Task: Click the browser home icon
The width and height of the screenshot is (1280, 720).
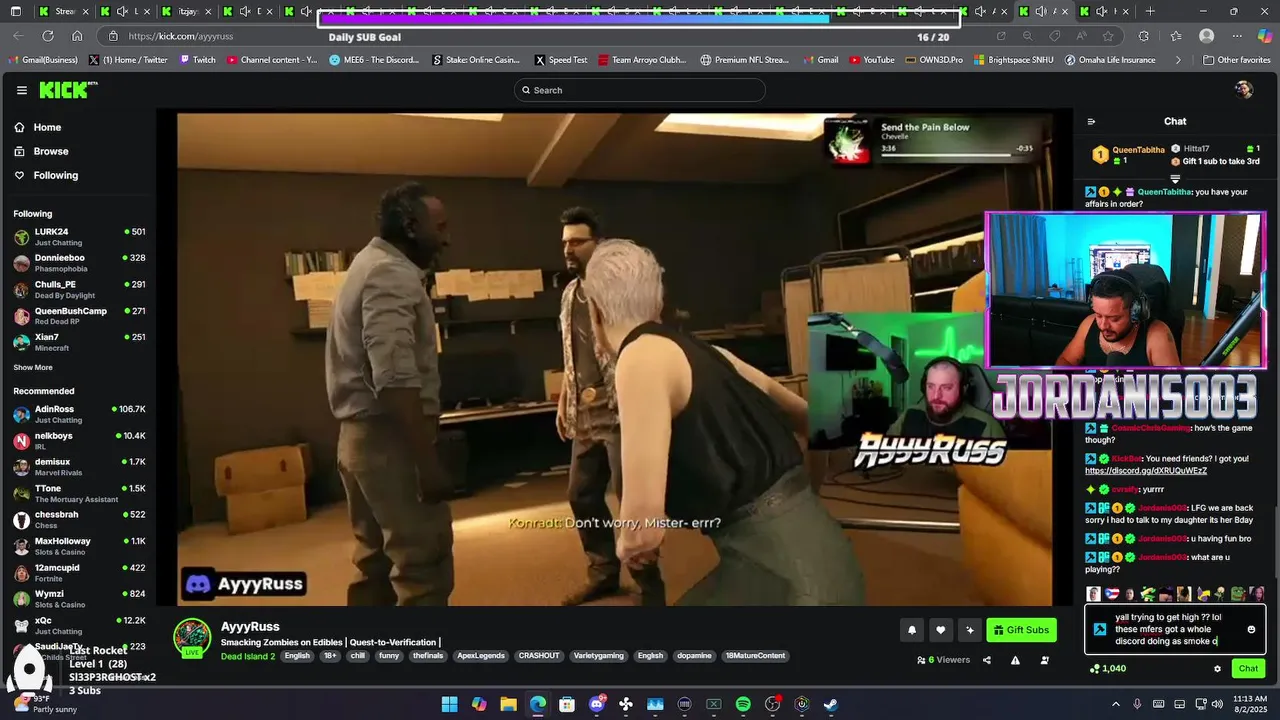Action: point(77,36)
